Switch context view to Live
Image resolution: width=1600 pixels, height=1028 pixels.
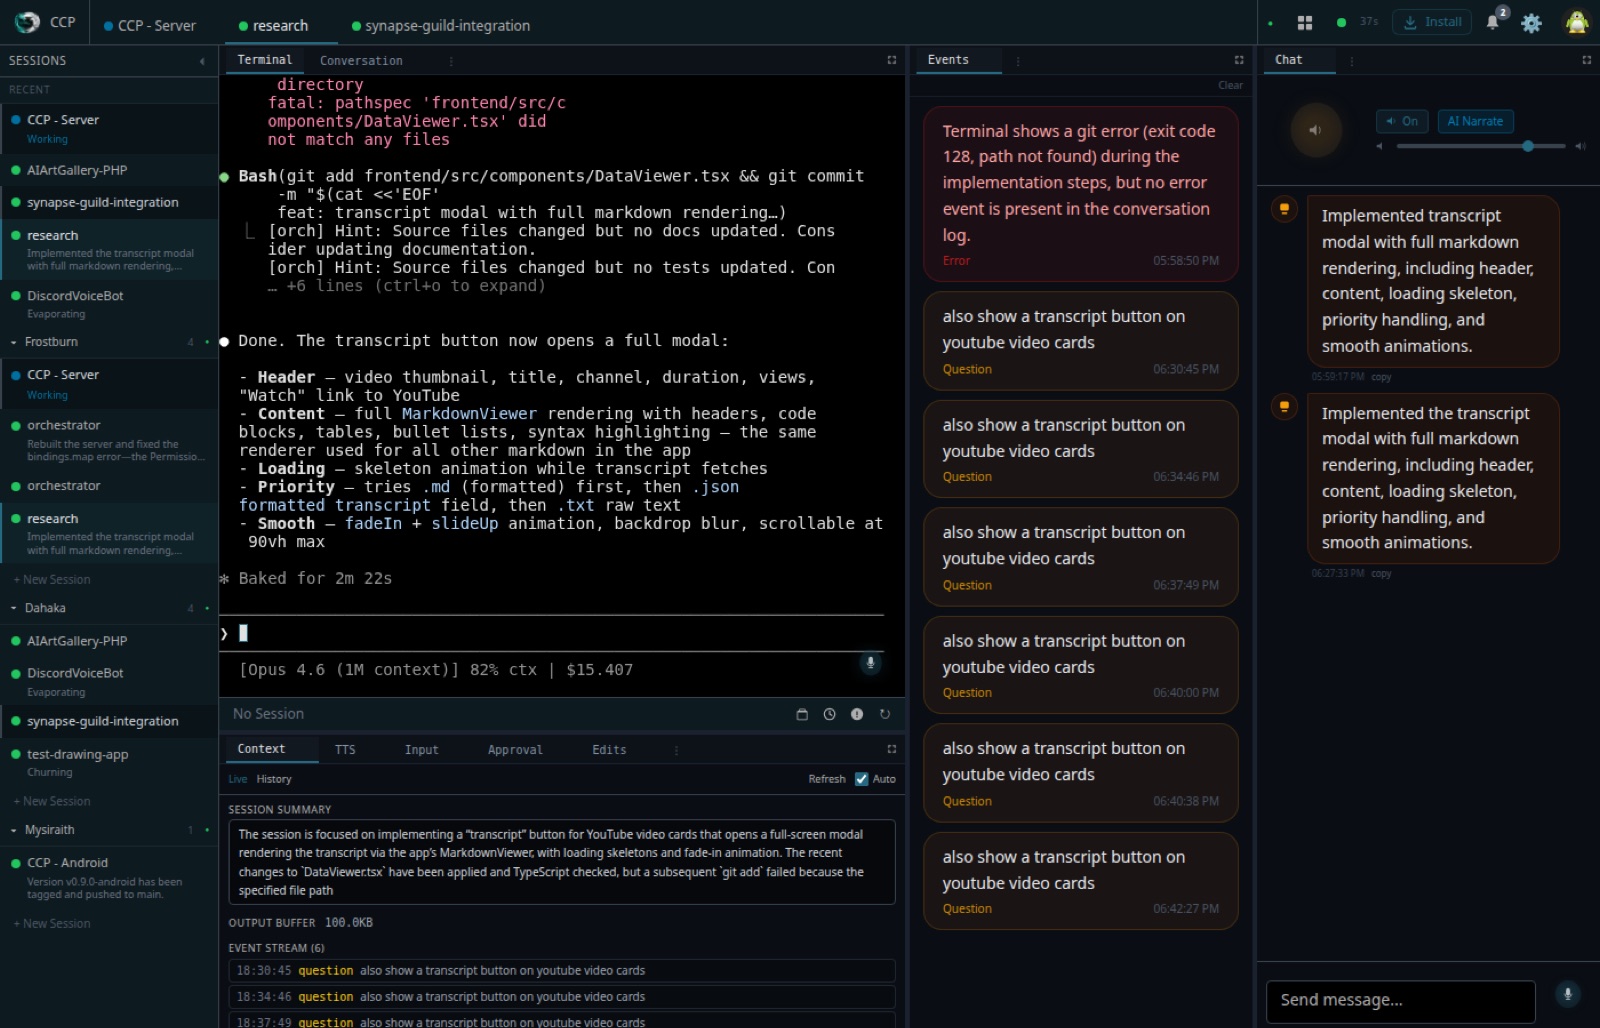(237, 779)
